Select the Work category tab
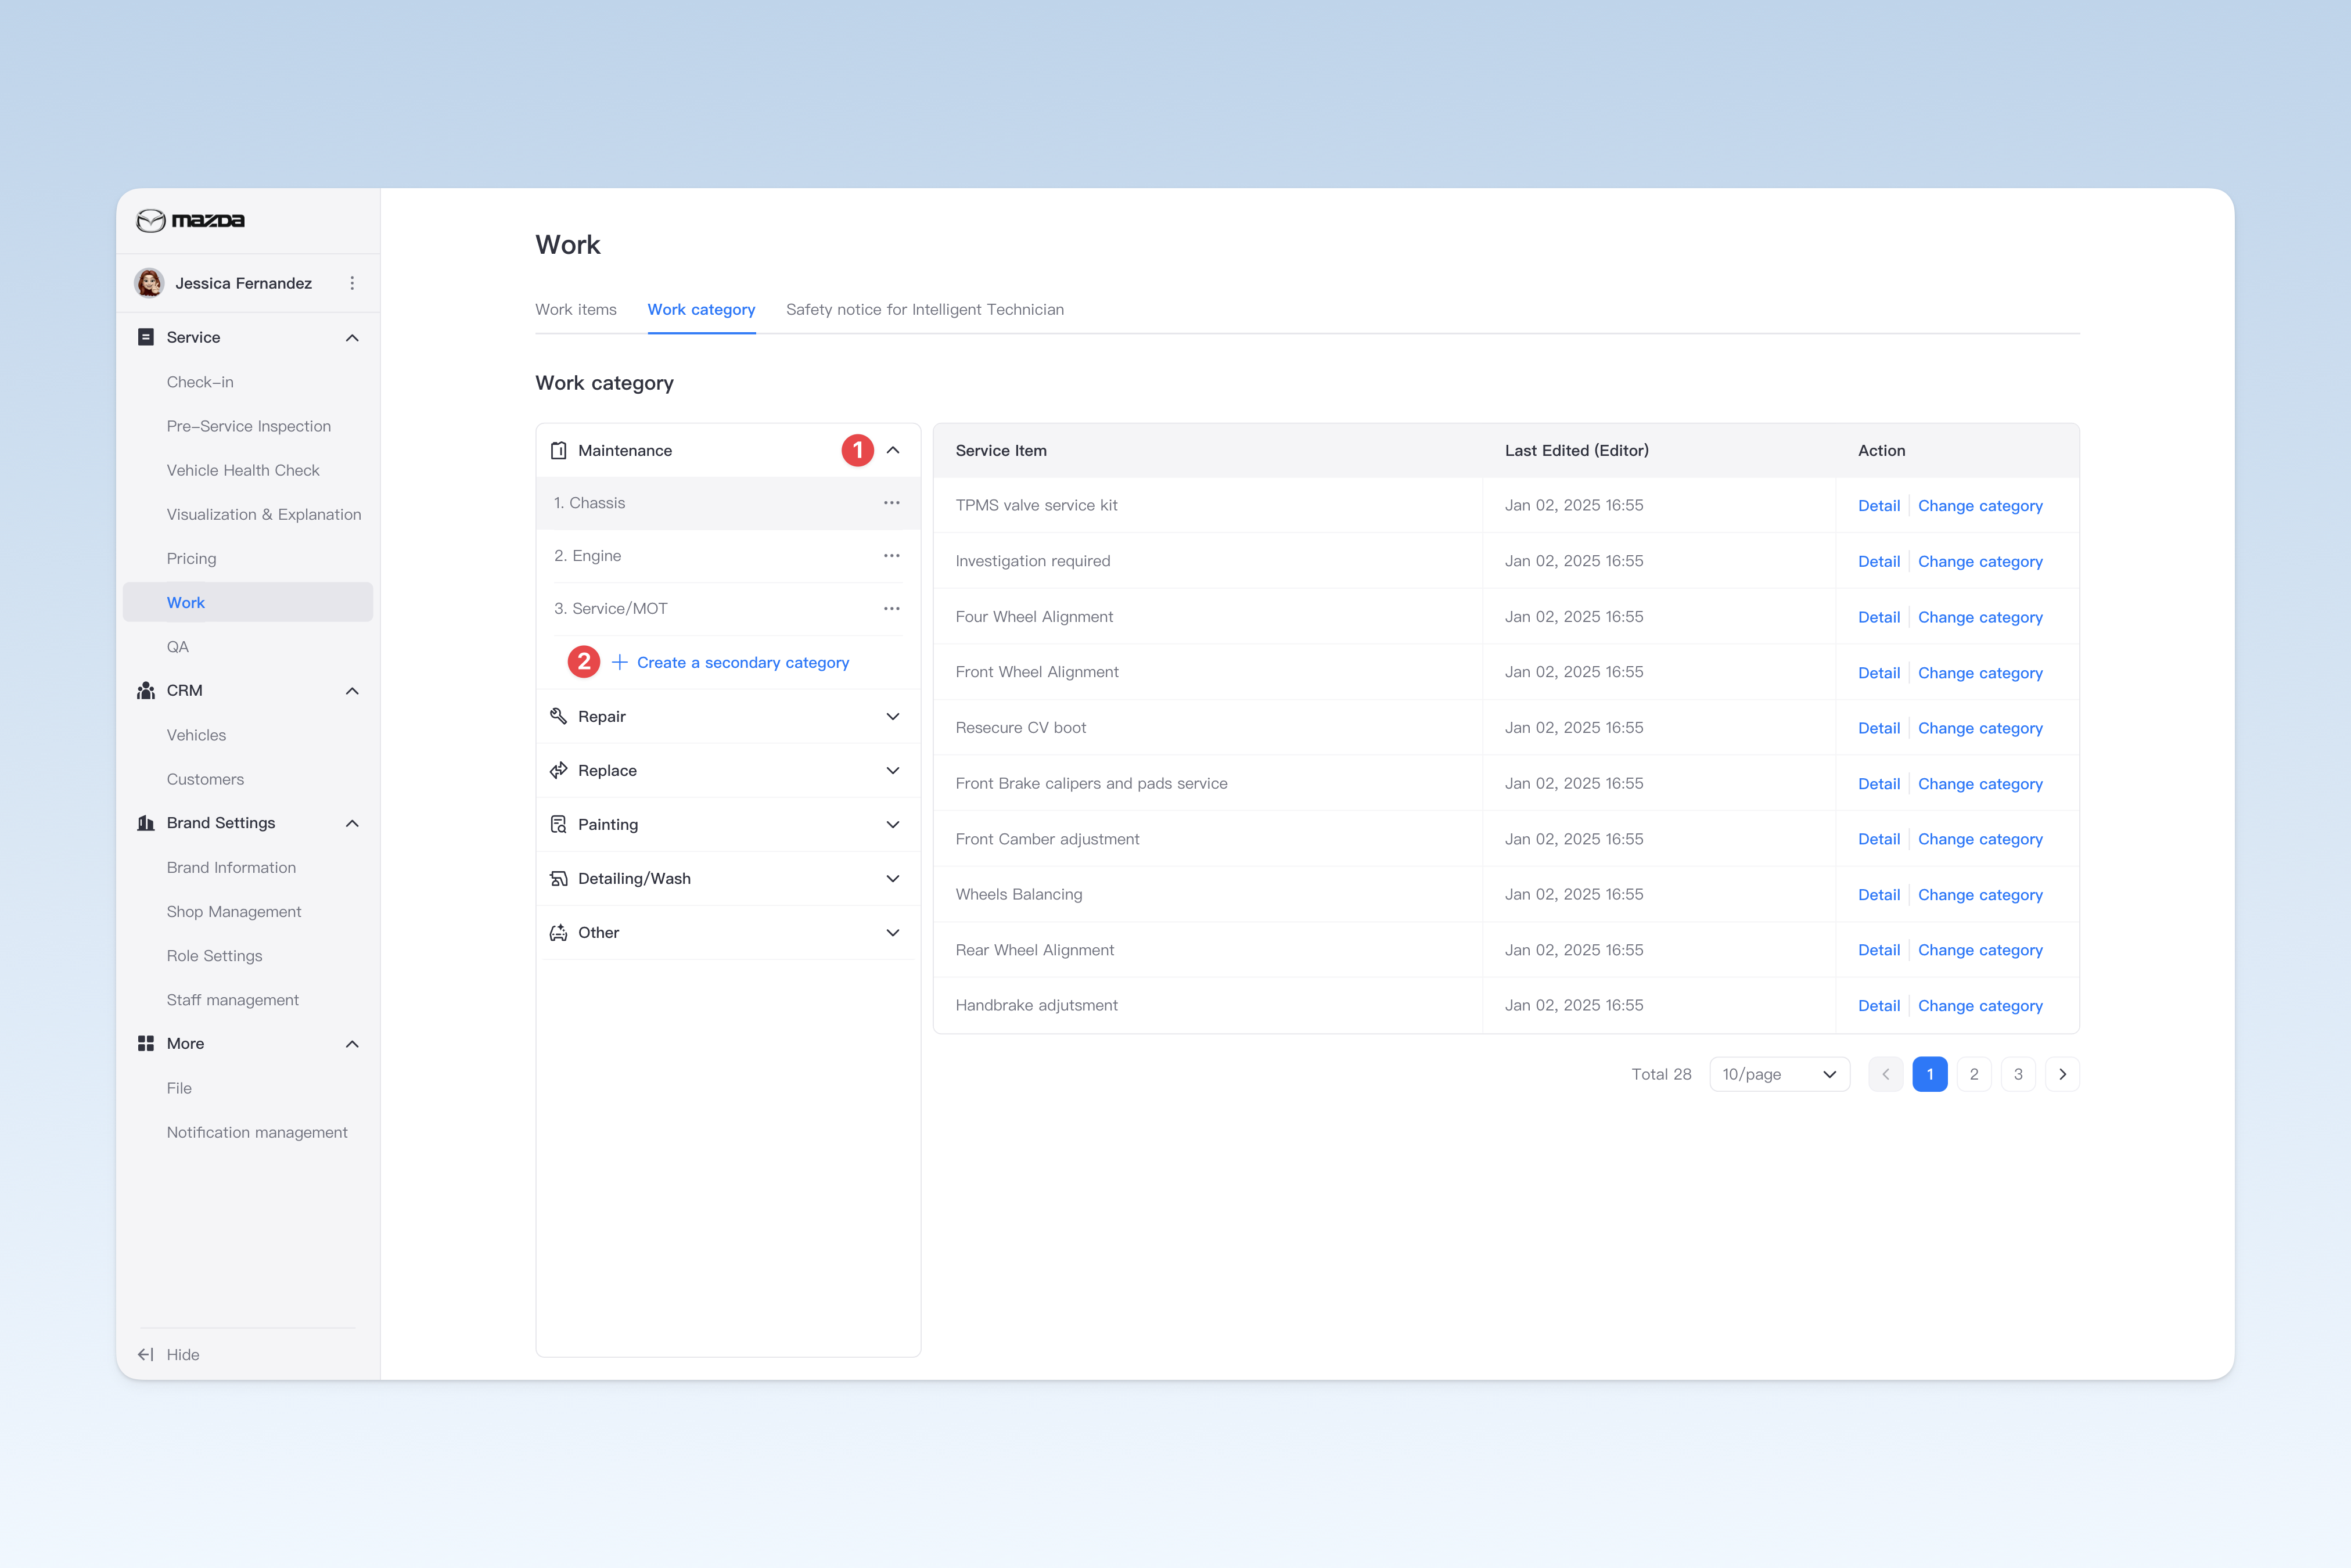2351x1568 pixels. [701, 310]
